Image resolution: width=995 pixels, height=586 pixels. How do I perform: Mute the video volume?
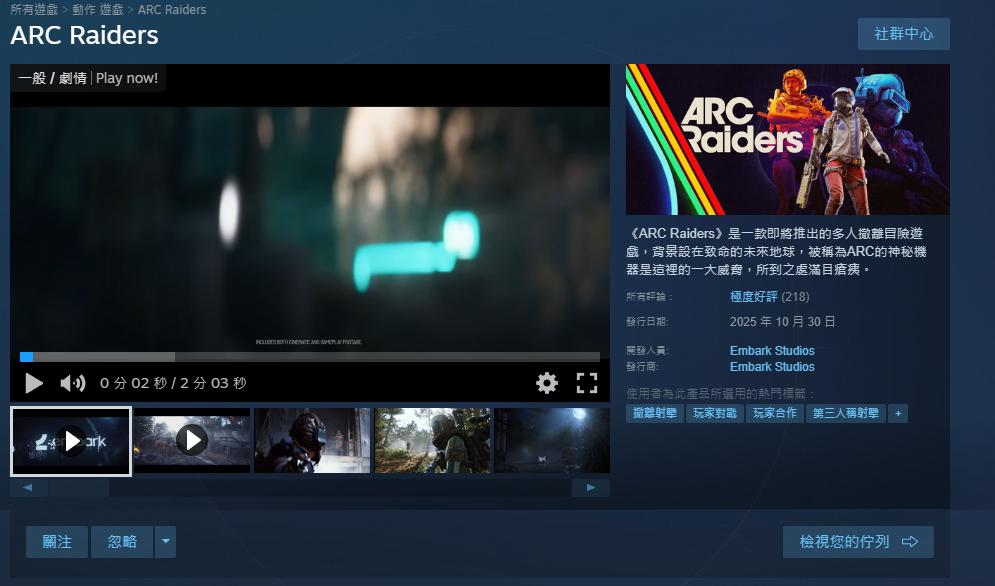tap(73, 383)
